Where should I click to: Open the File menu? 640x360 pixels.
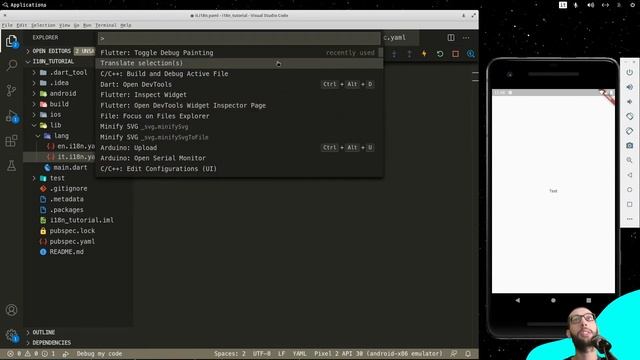7,25
